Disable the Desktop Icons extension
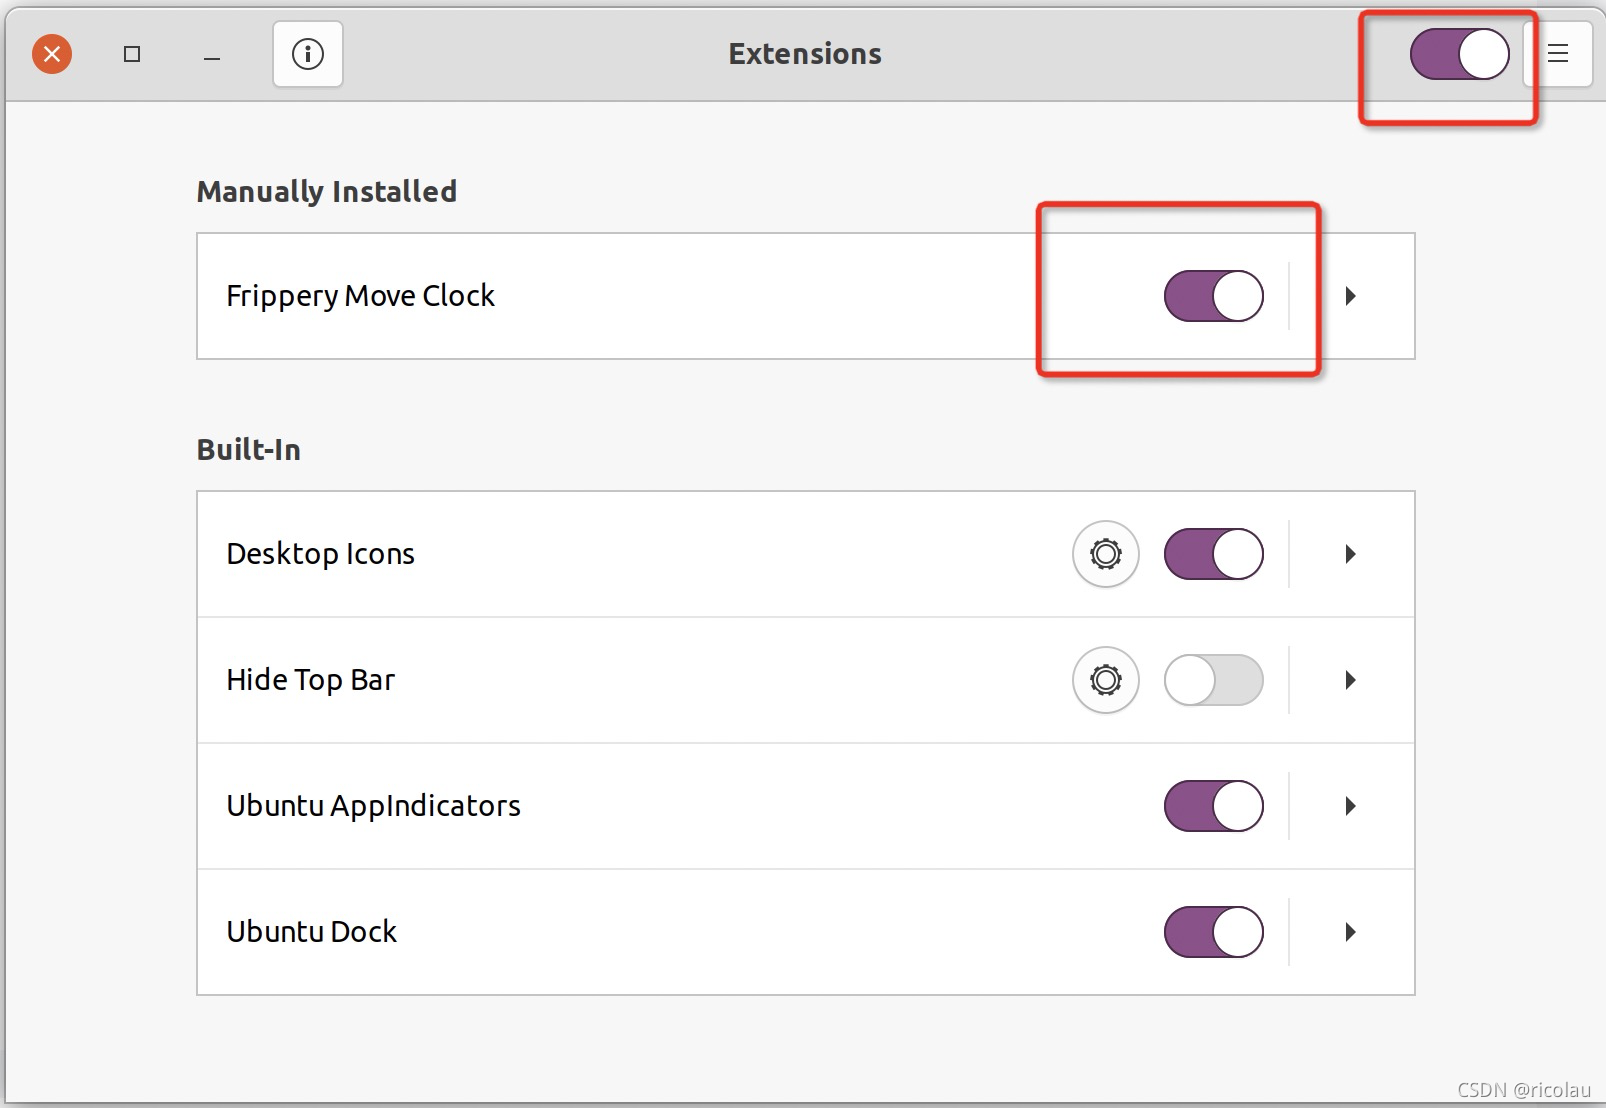This screenshot has width=1606, height=1108. (1214, 554)
